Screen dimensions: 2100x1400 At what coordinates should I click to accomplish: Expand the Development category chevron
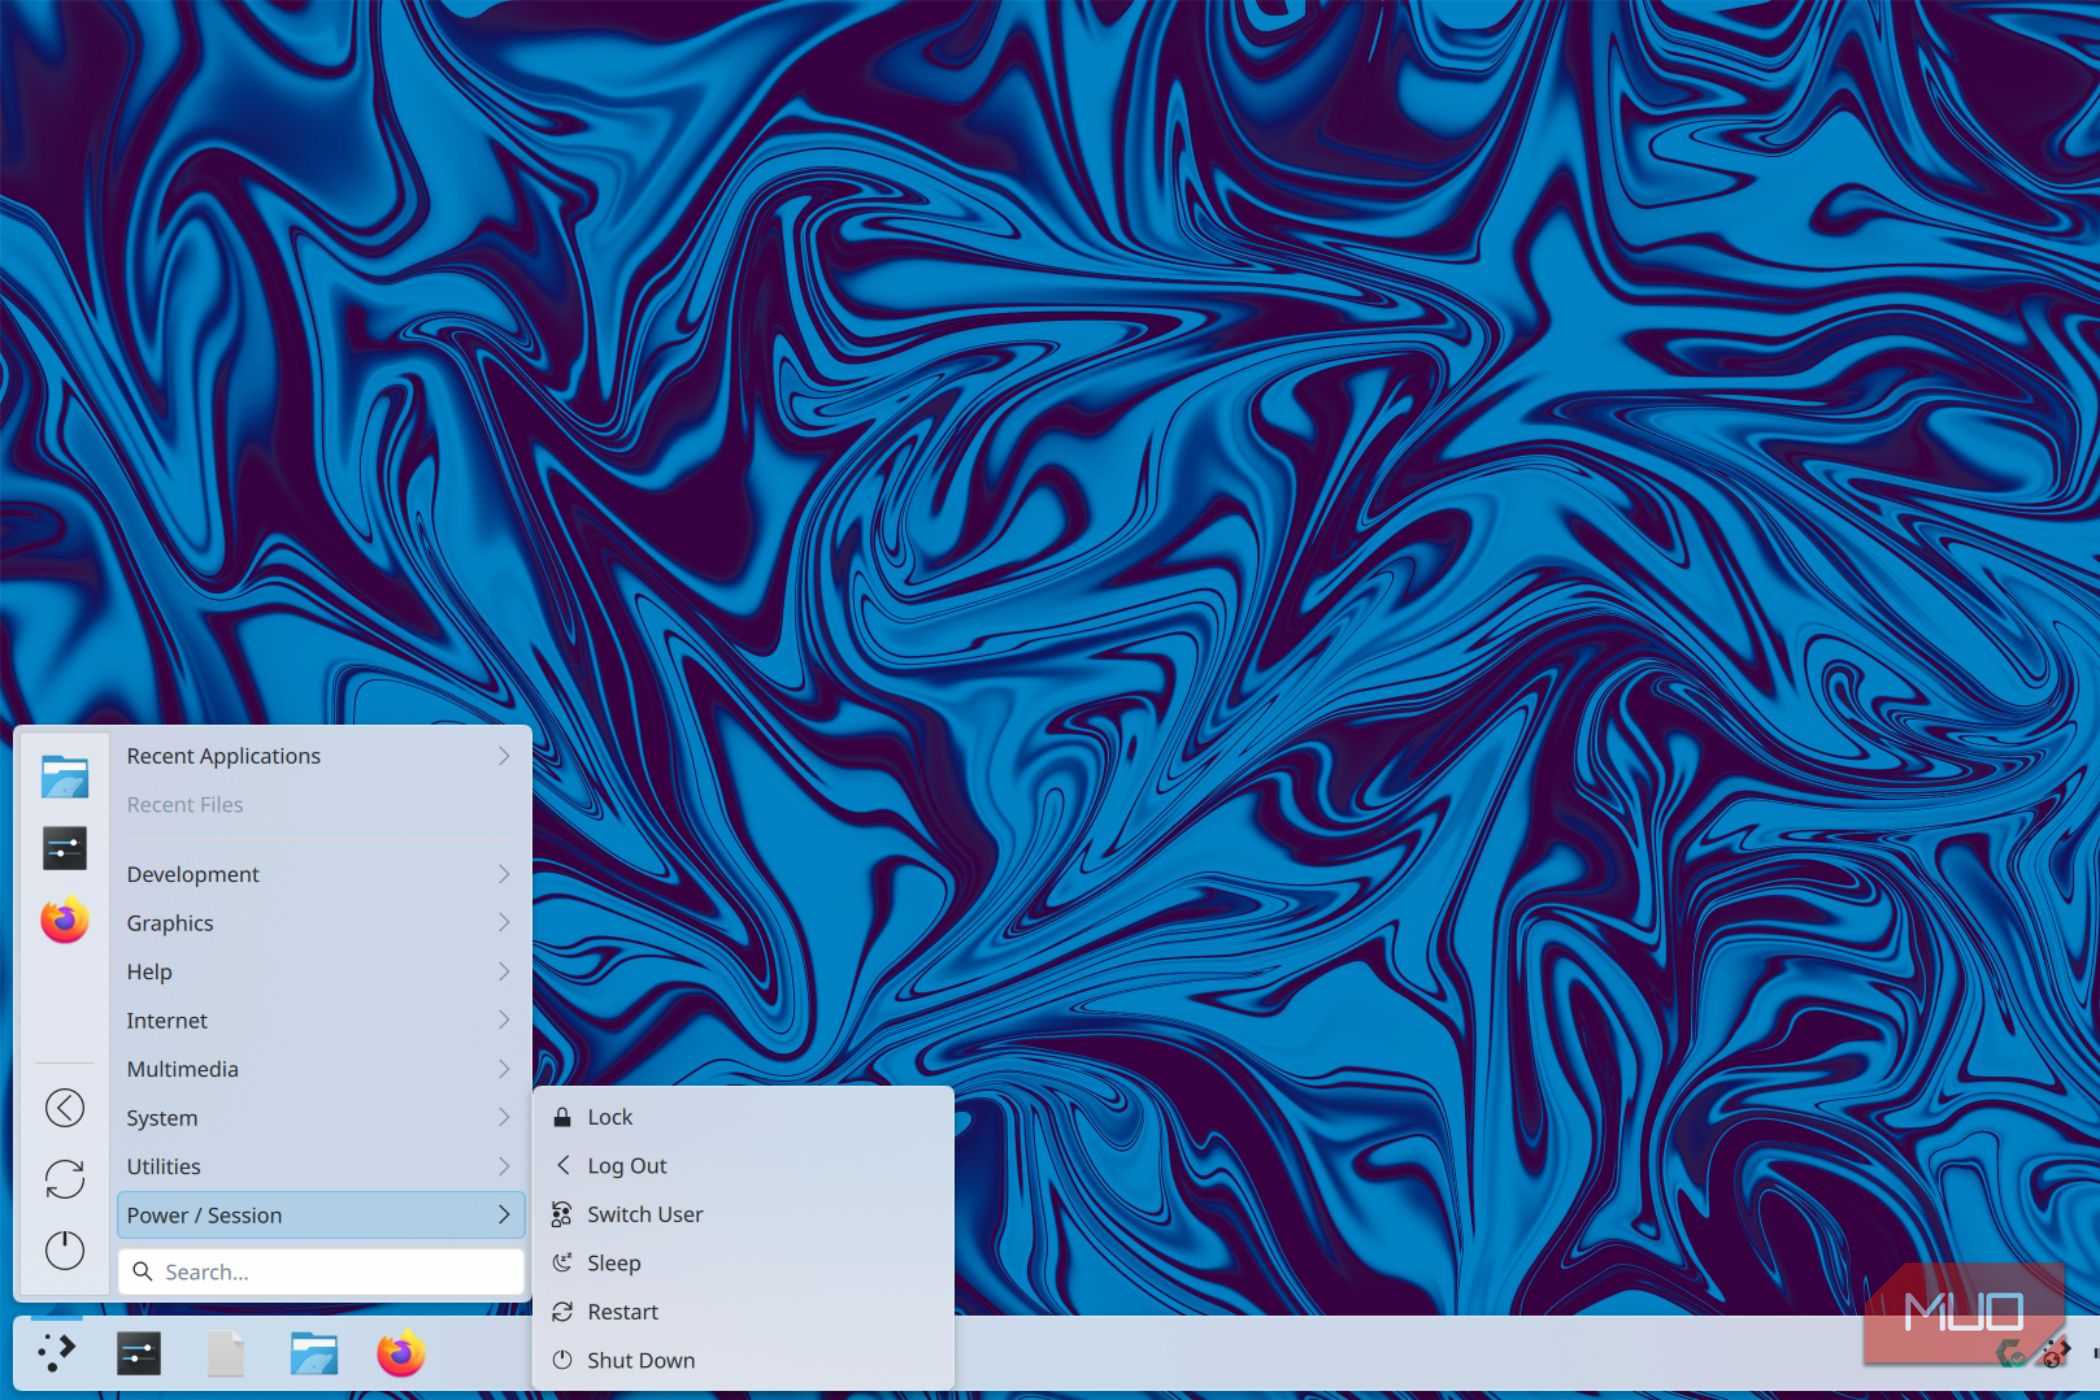coord(504,874)
